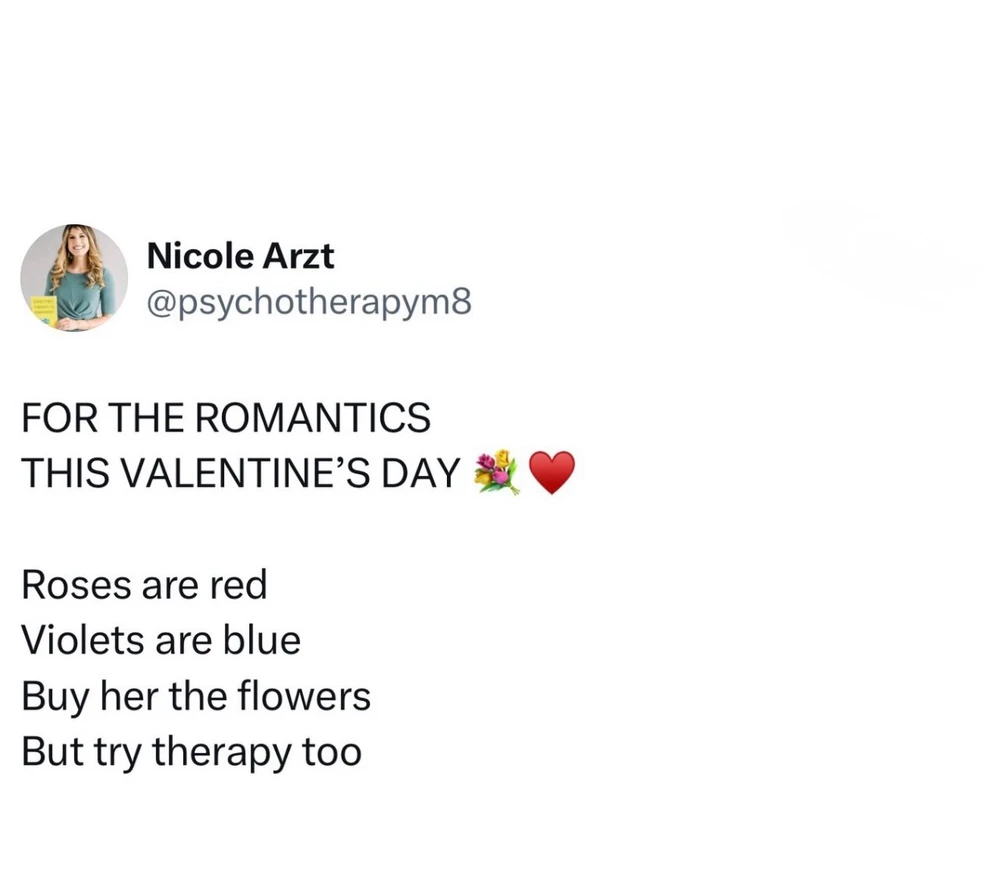Click Nicole Arzt's profile photo
1000x873 pixels.
coord(74,278)
